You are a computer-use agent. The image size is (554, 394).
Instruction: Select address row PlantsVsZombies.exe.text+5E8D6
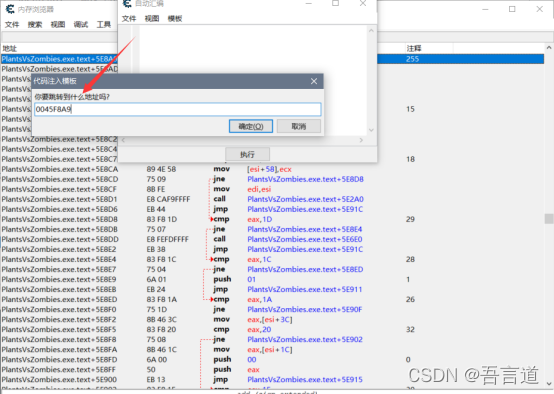coord(60,209)
